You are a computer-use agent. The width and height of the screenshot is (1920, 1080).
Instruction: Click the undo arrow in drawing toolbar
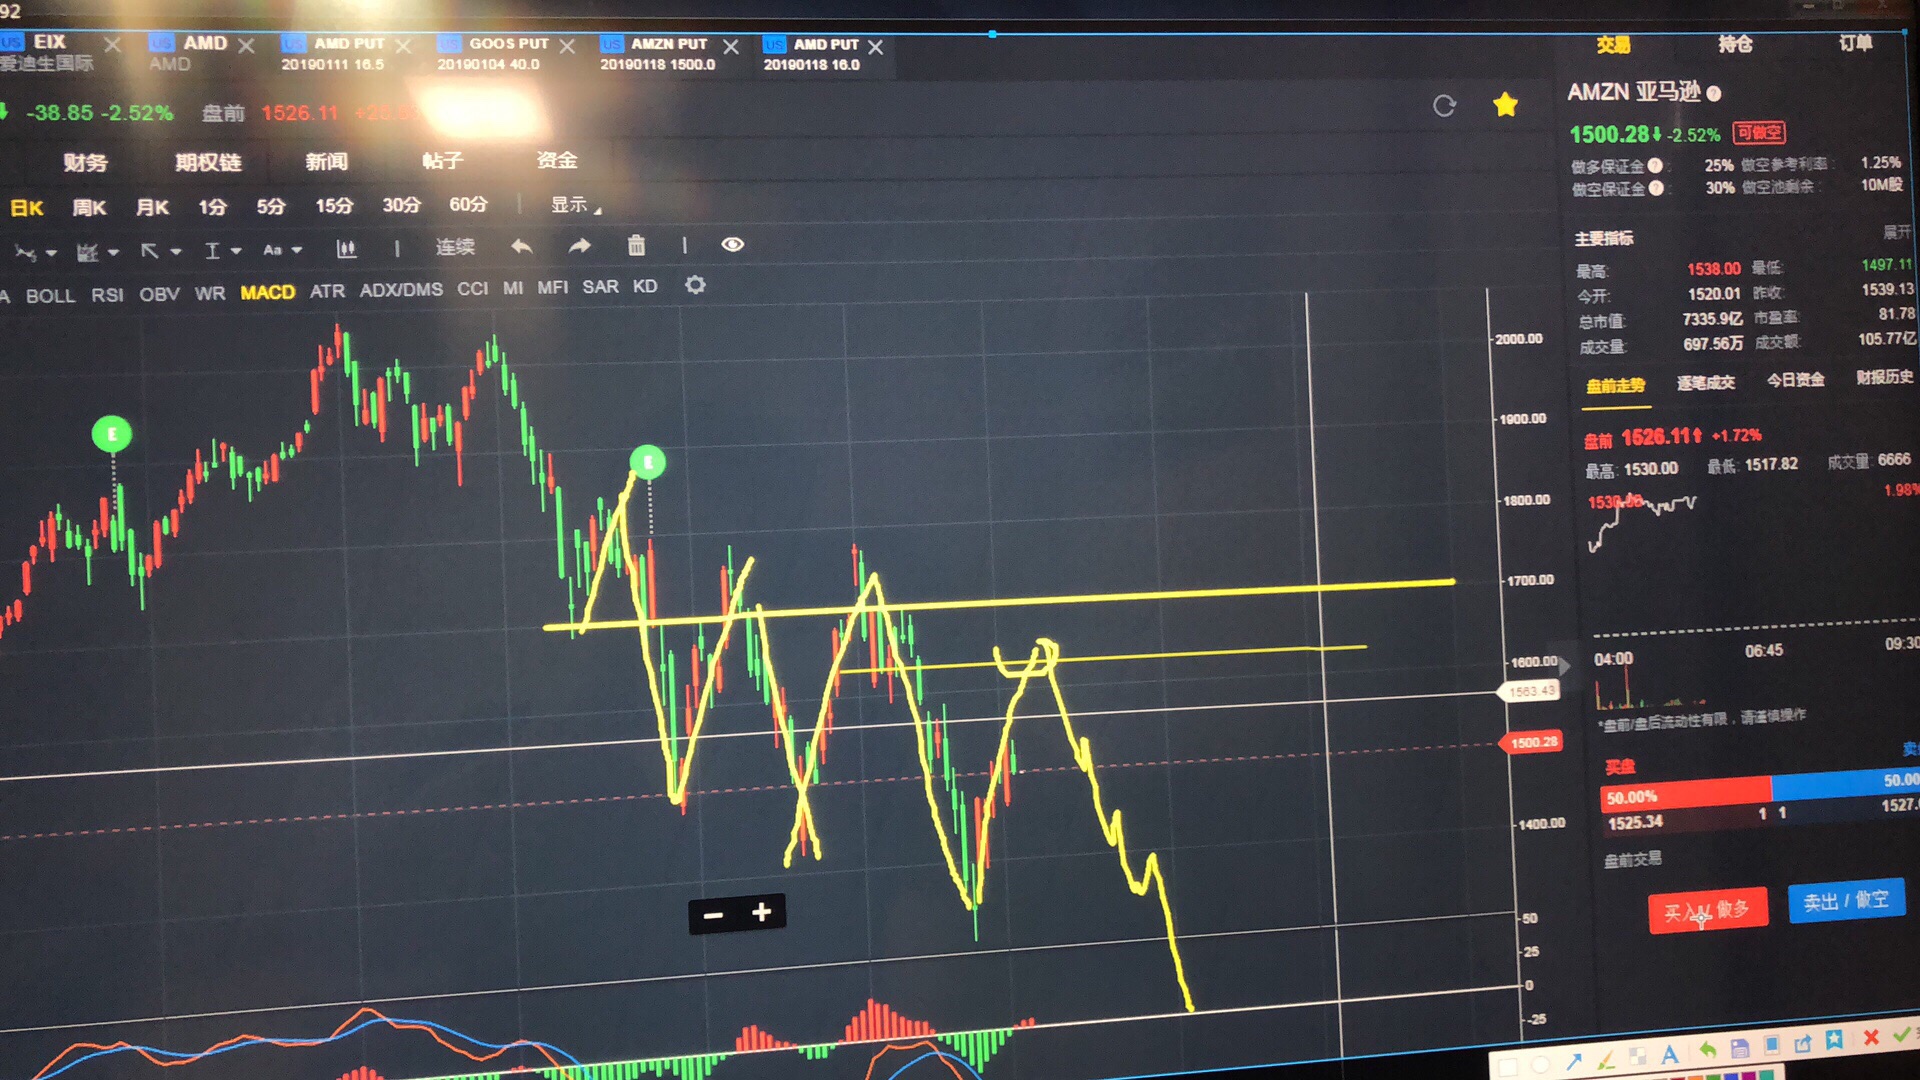coord(521,246)
